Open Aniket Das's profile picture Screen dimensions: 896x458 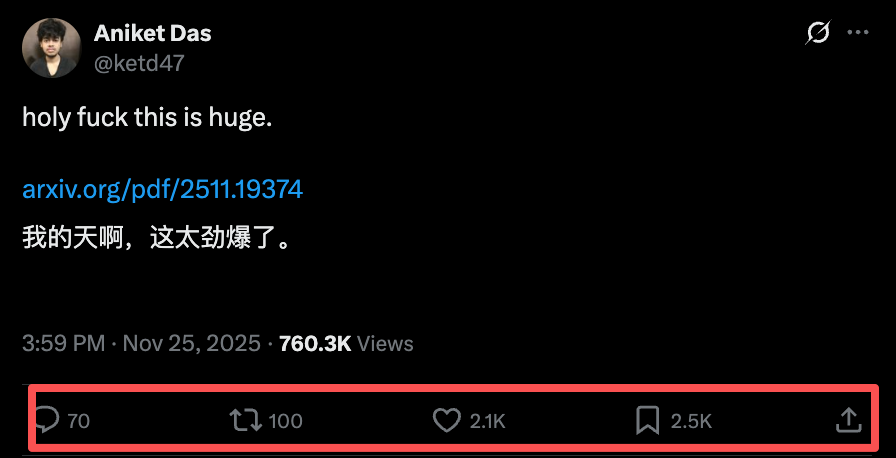point(51,48)
